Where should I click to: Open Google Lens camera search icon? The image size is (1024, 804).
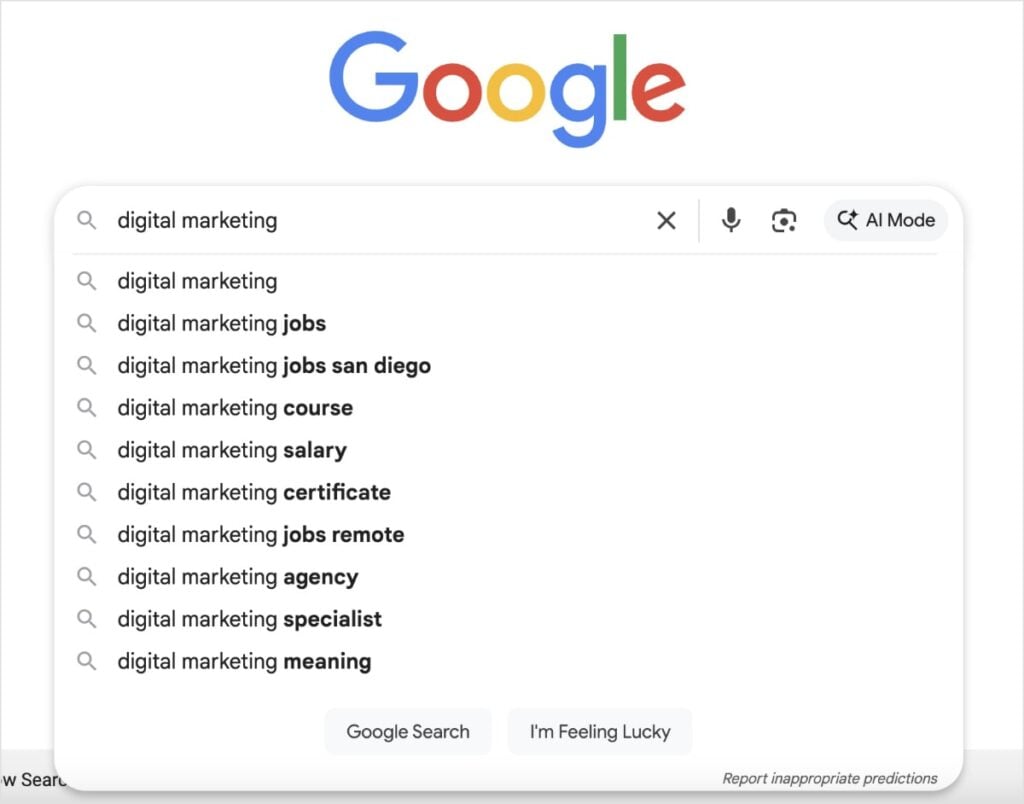pyautogui.click(x=784, y=220)
